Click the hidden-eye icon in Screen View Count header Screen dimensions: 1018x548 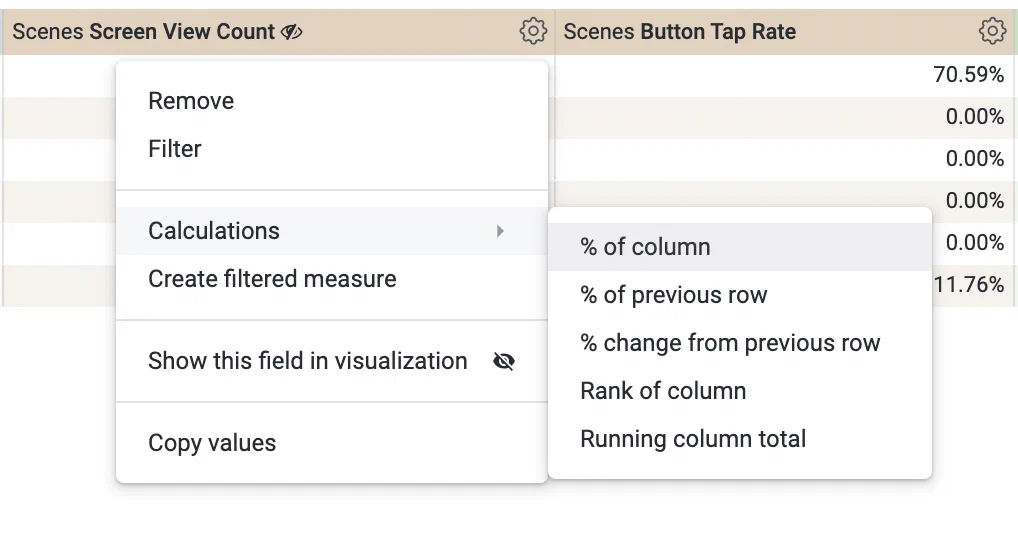[292, 32]
